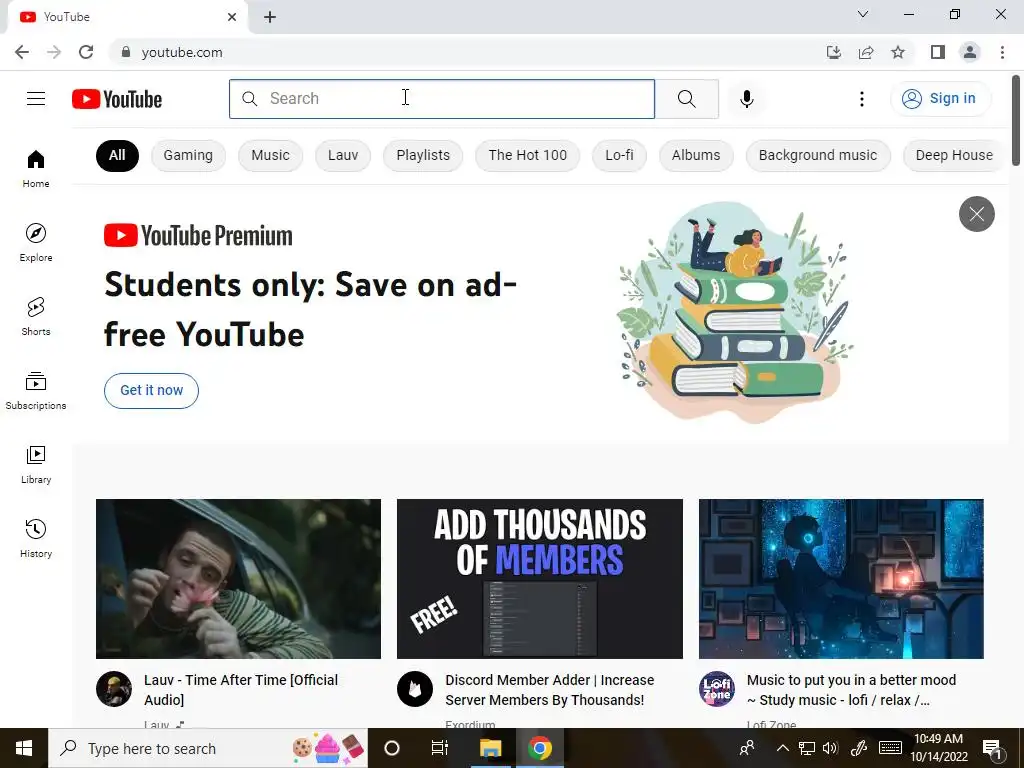Viewport: 1024px width, 768px height.
Task: Click the magnifier search submit button
Action: coord(686,99)
